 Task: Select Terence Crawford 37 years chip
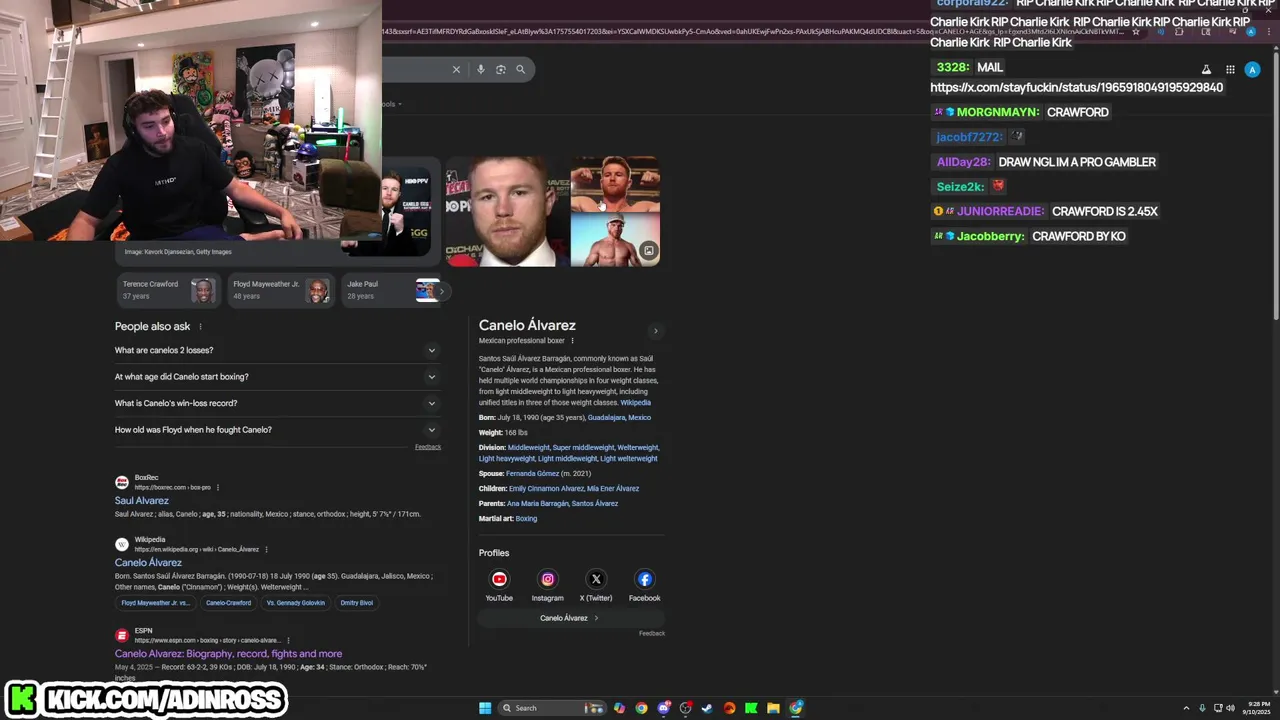[167, 290]
